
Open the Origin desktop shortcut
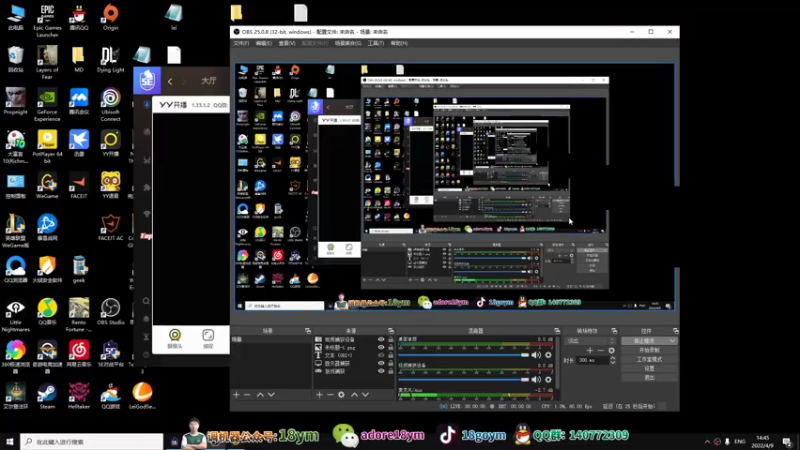tap(110, 17)
